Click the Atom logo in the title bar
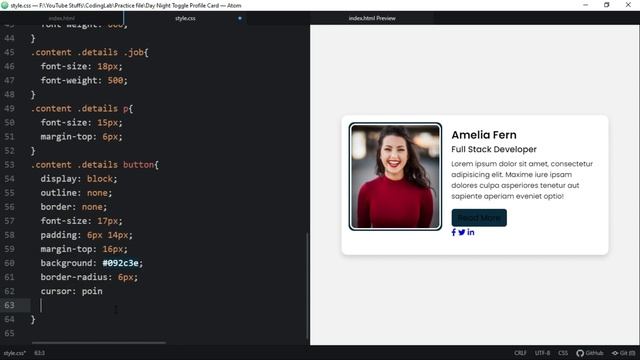Image resolution: width=640 pixels, height=360 pixels. 5,5
